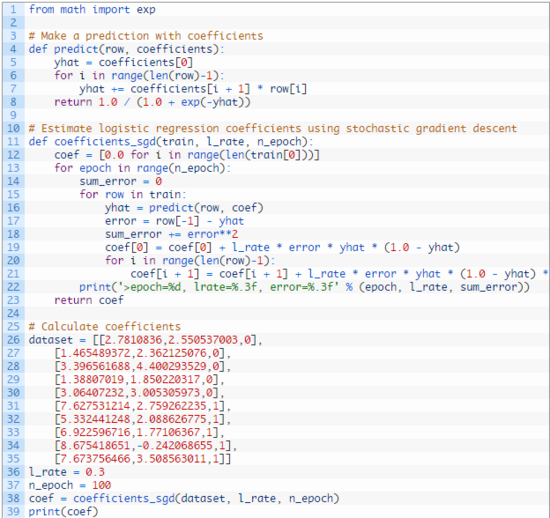Screen dimensions: 550x518
Task: Click line number 31 in gutter
Action: (13, 406)
